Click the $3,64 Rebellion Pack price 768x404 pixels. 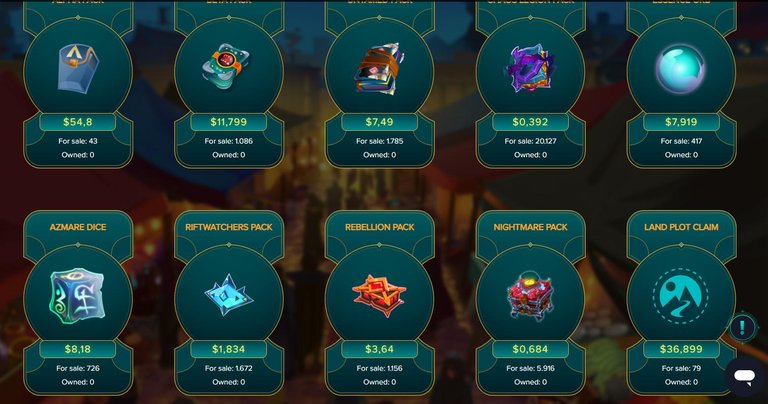(x=380, y=349)
